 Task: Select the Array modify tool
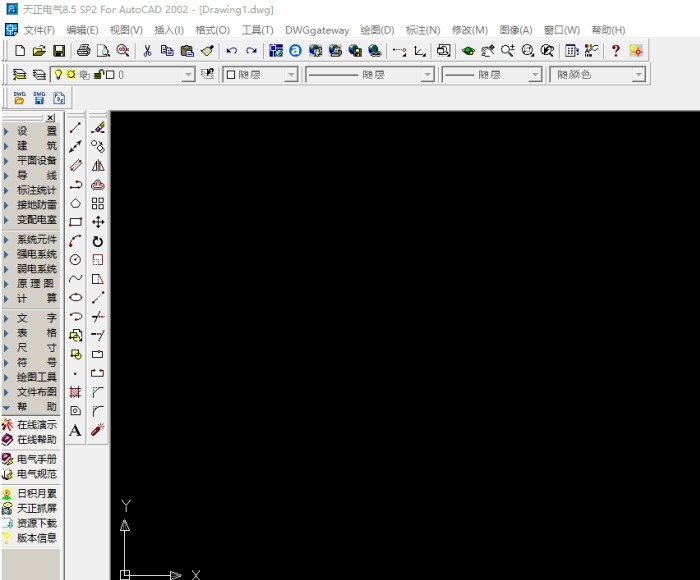coord(98,203)
